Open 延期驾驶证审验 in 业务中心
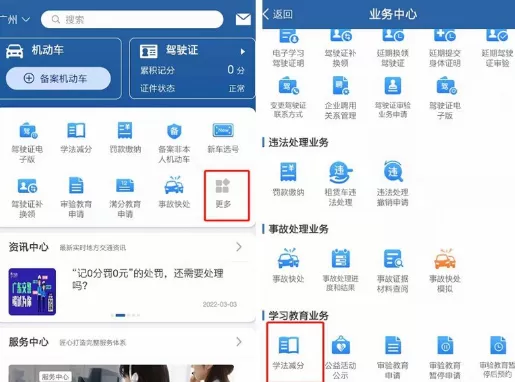The width and height of the screenshot is (515, 382). [497, 48]
